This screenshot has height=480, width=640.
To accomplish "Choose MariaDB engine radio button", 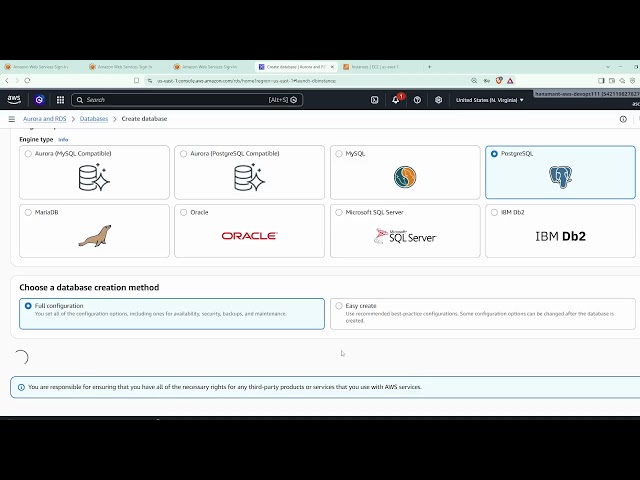I will 28,213.
